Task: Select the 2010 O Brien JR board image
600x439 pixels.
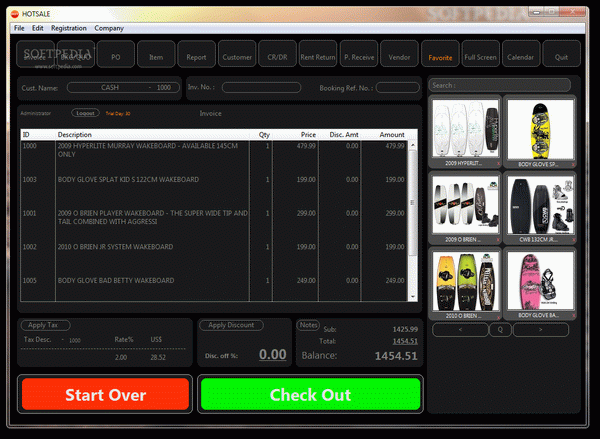Action: click(x=465, y=281)
